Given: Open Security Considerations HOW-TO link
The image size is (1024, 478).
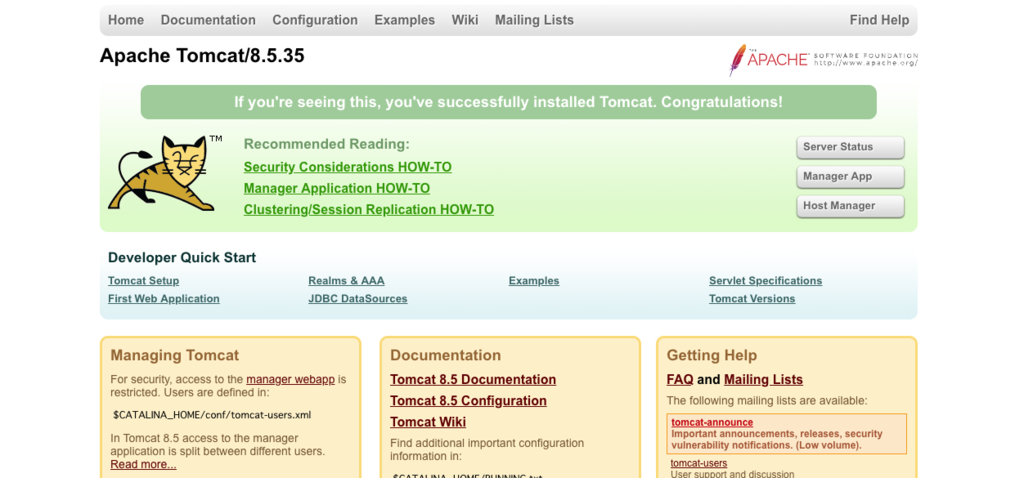Looking at the screenshot, I should coord(347,167).
